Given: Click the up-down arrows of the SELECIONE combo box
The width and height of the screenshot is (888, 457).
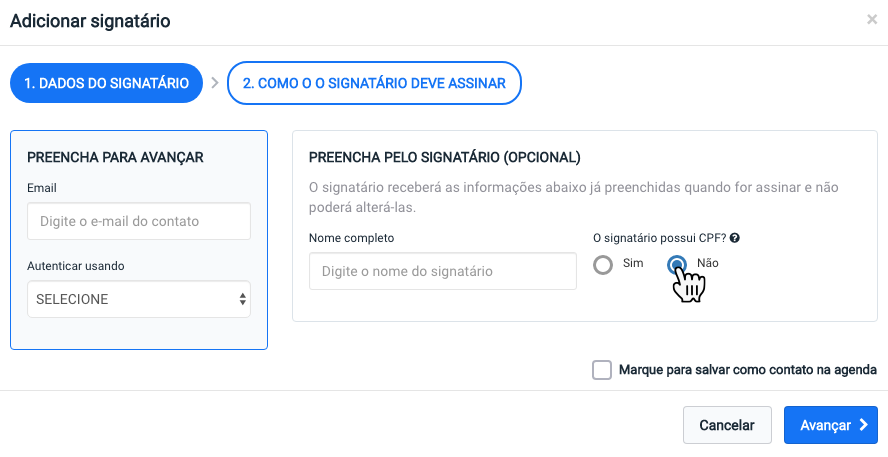Looking at the screenshot, I should pos(242,299).
